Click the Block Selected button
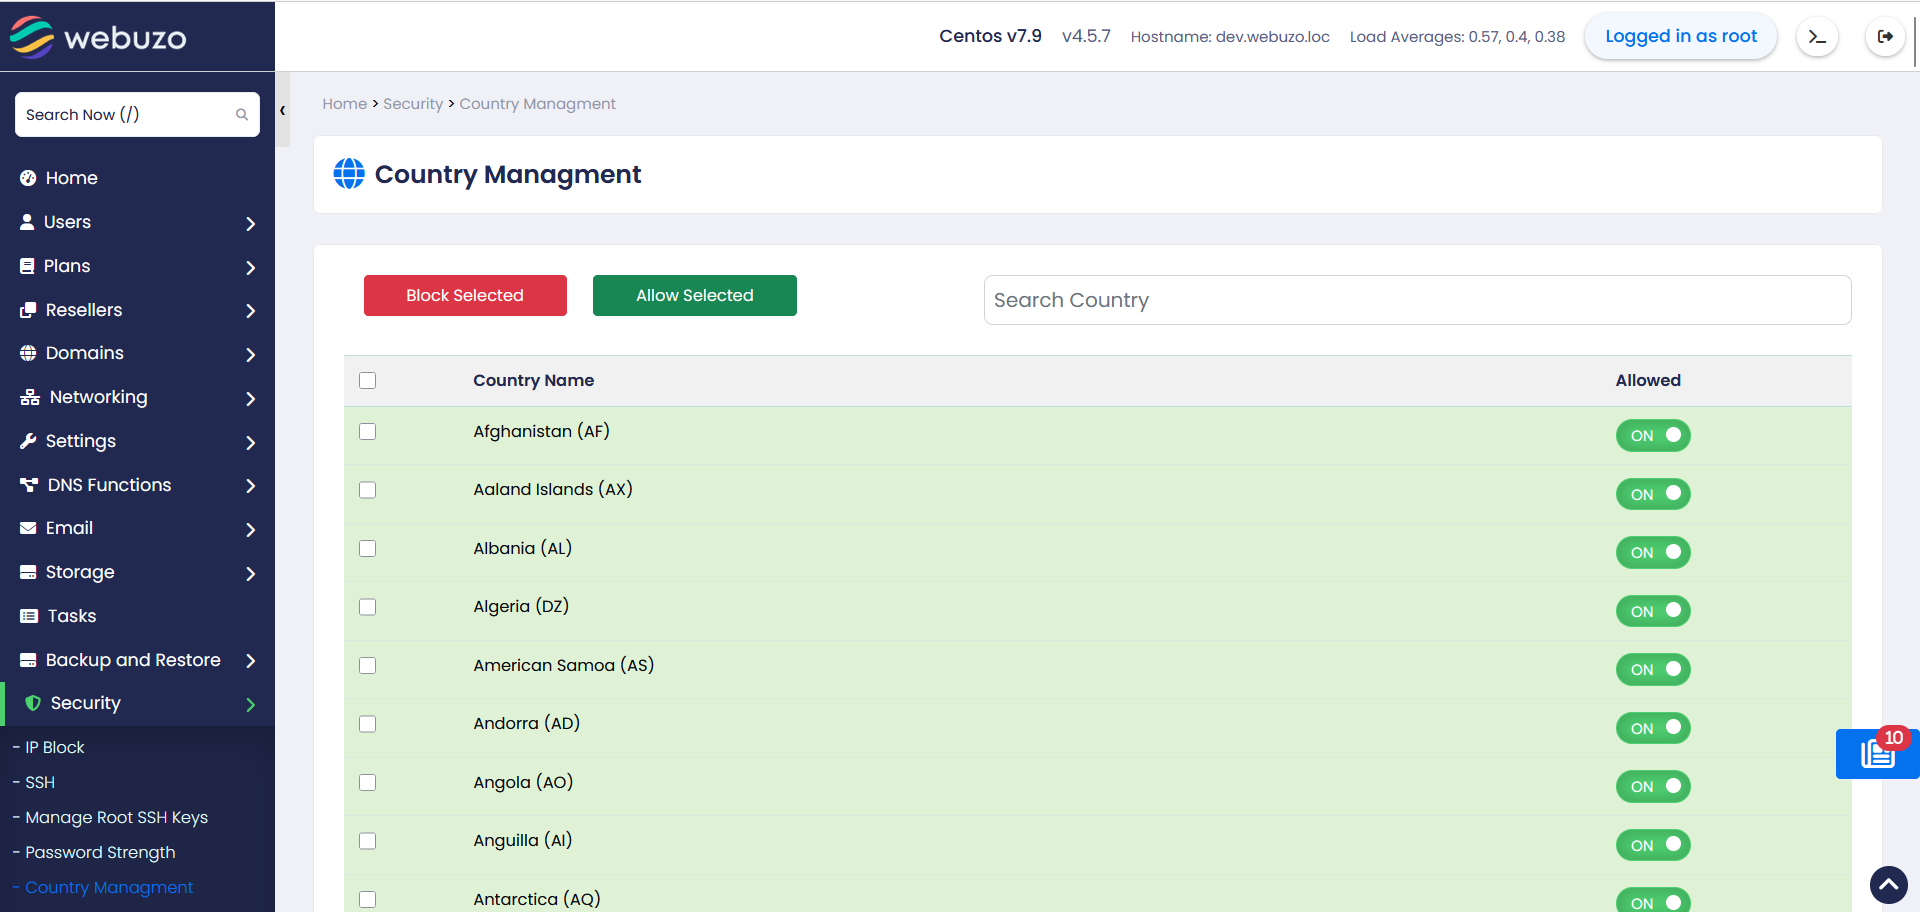 [x=465, y=296]
